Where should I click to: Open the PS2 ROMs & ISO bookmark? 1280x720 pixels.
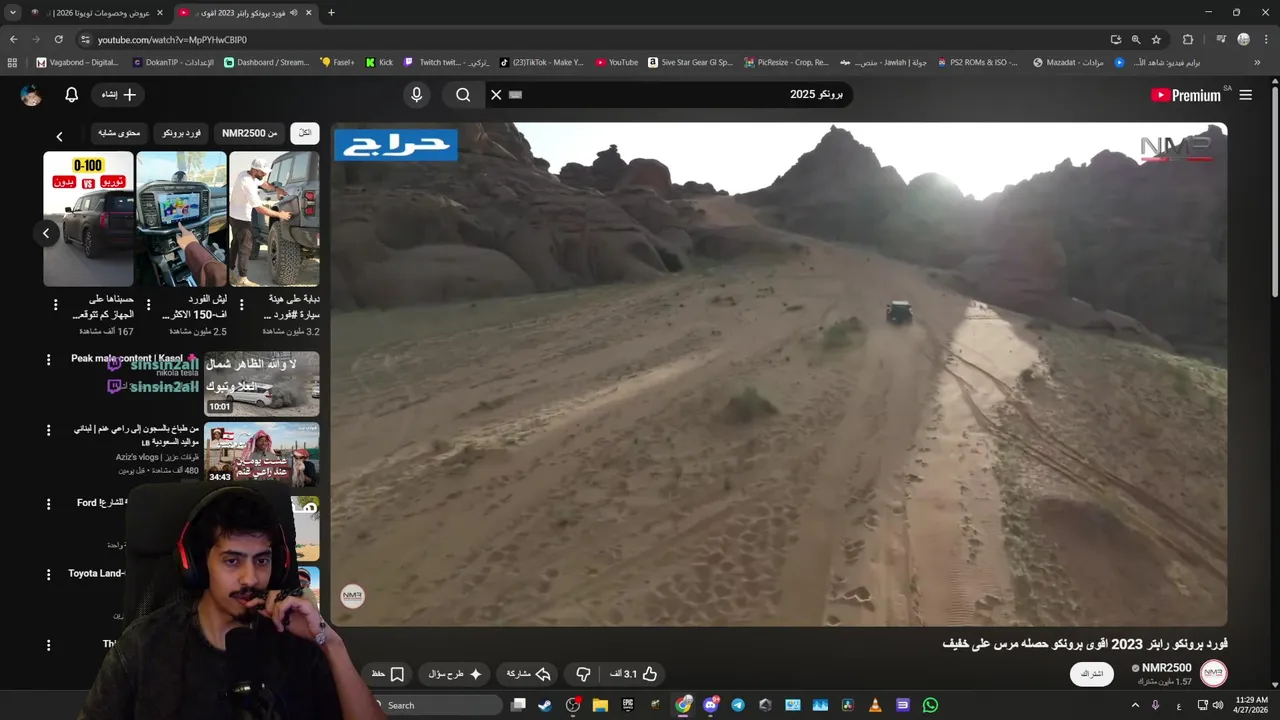[978, 62]
